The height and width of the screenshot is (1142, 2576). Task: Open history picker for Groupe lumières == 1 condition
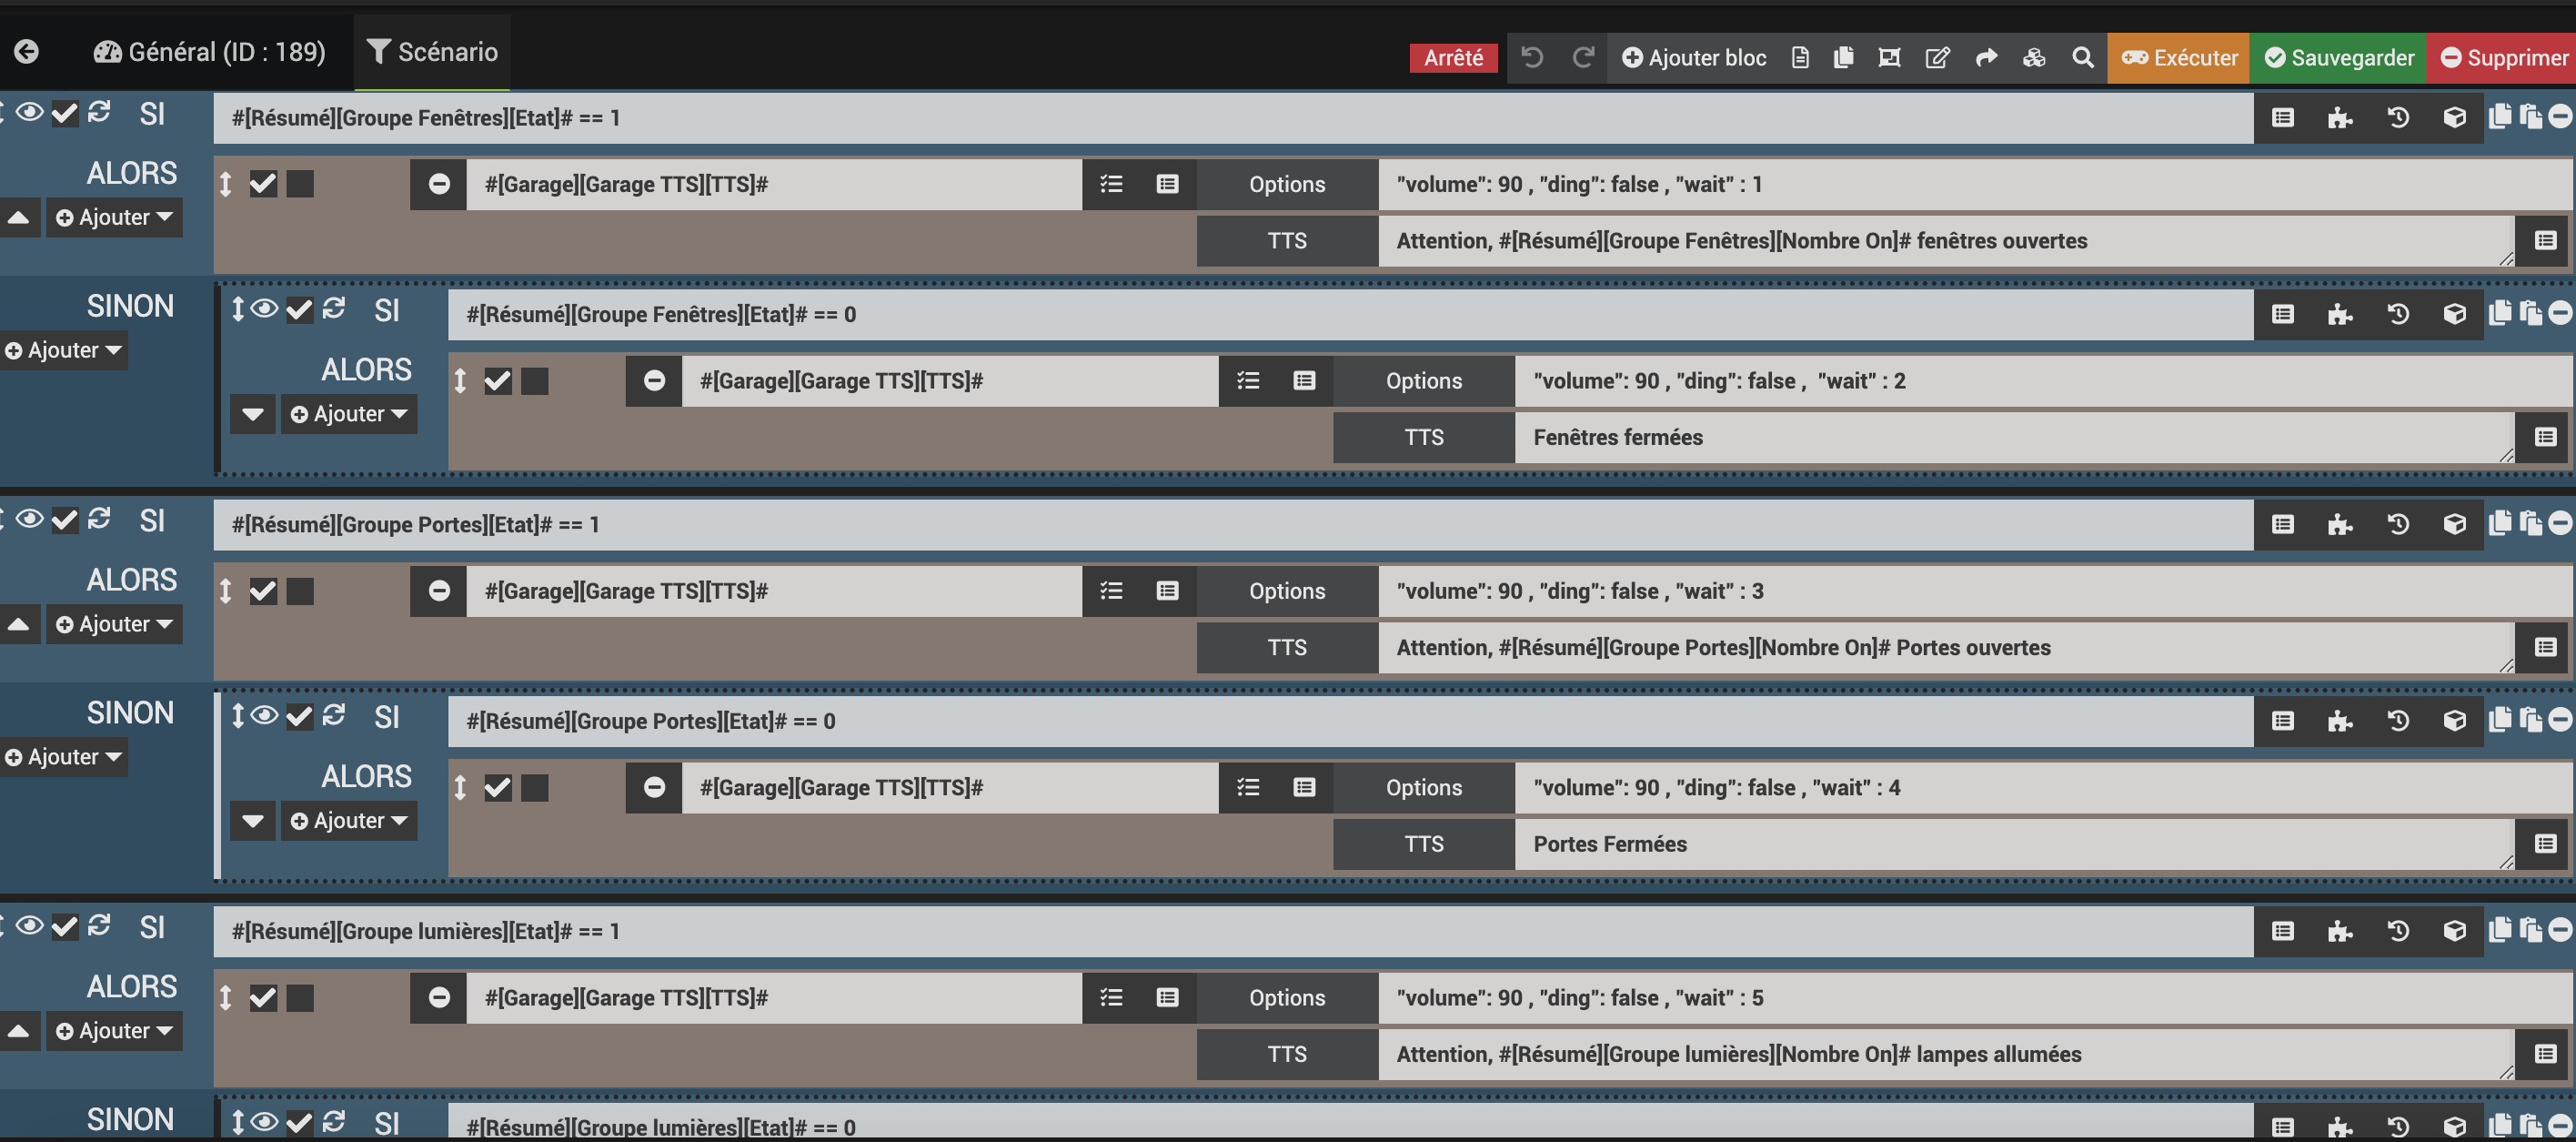click(2397, 932)
